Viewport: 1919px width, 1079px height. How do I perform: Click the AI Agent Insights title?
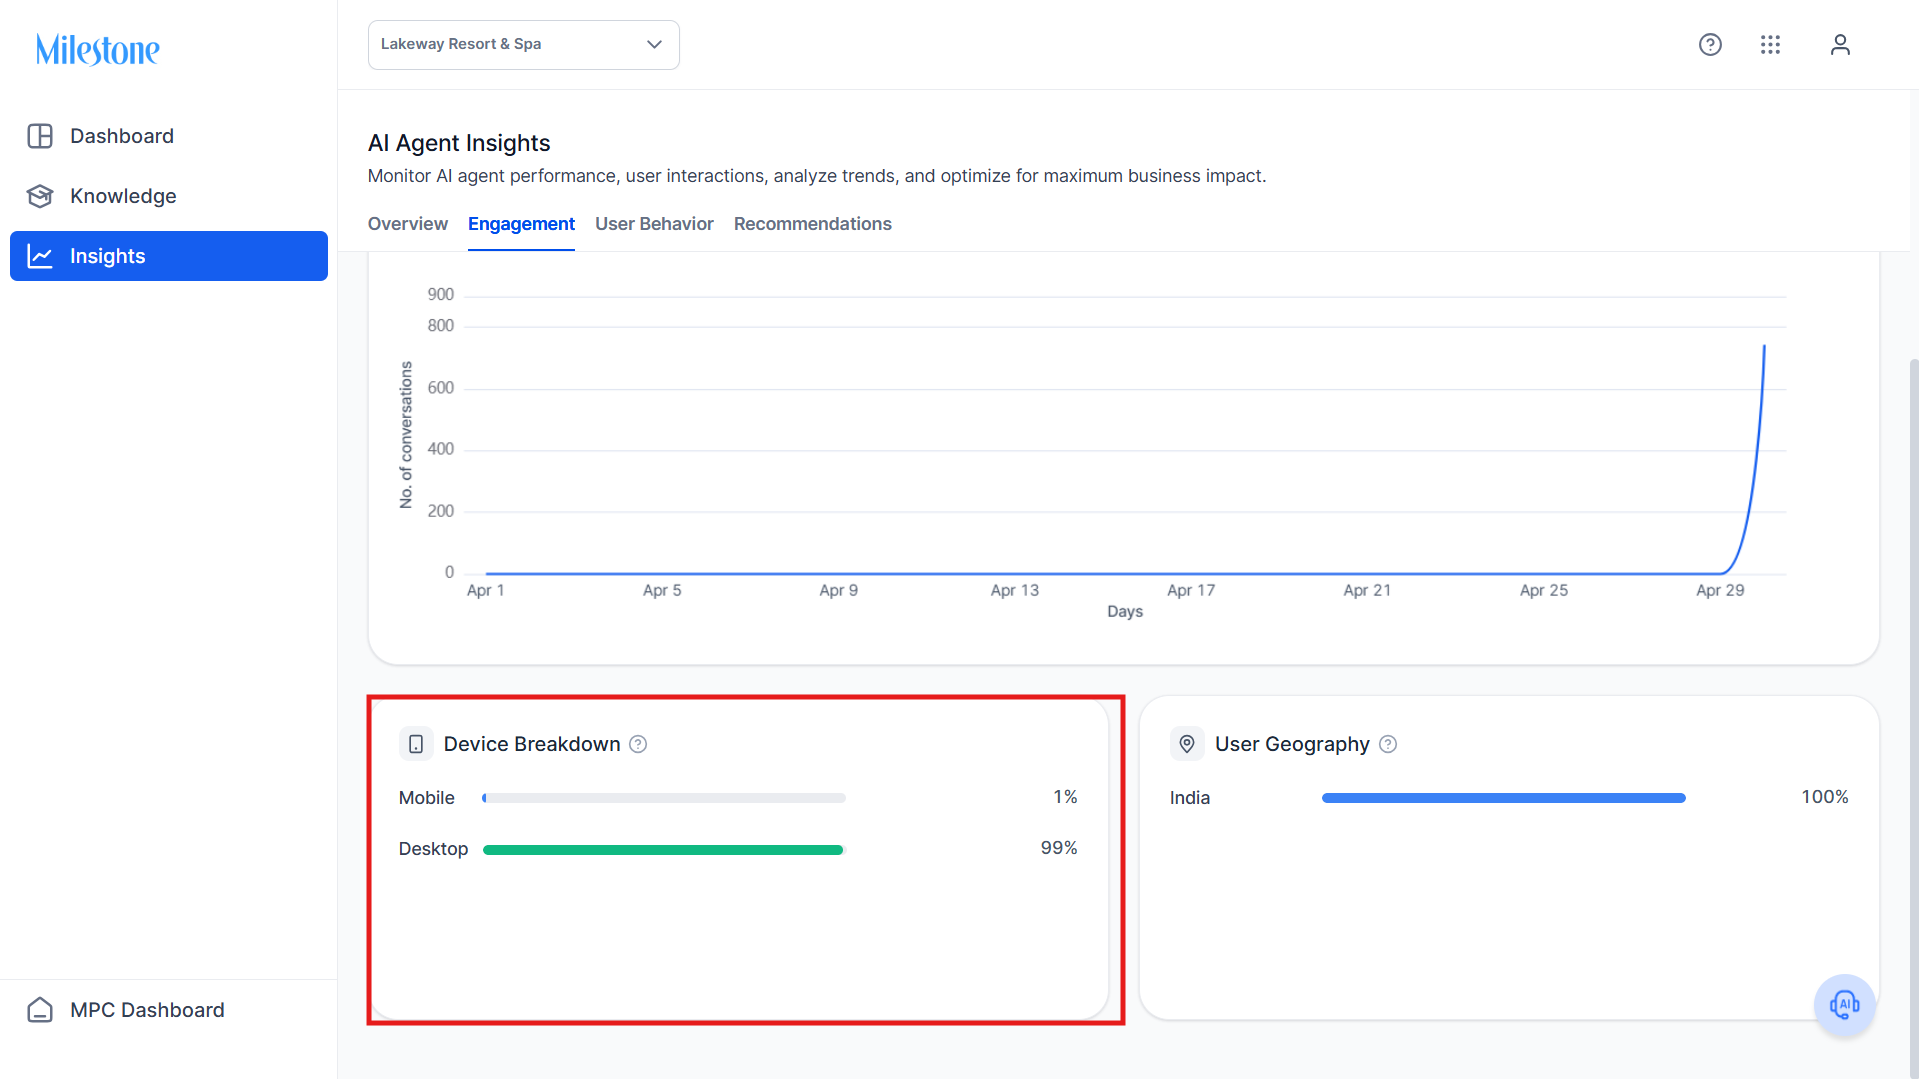click(459, 143)
